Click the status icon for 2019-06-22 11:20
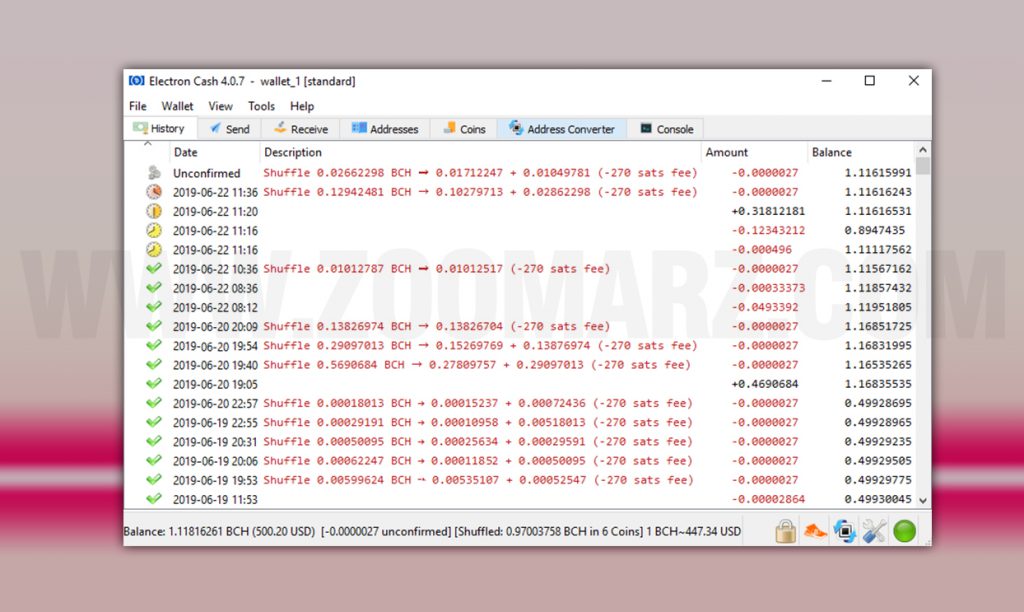 [154, 211]
